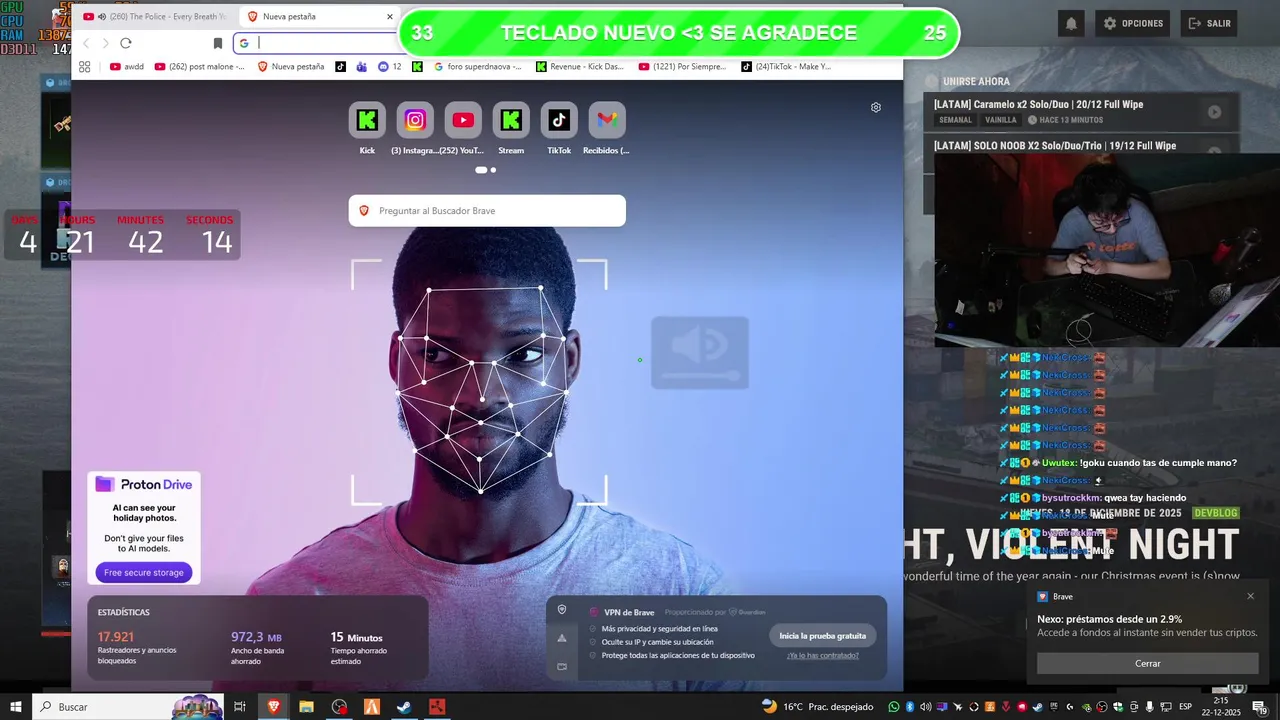
Task: Click the notifications bell in game menu
Action: (x=1071, y=23)
